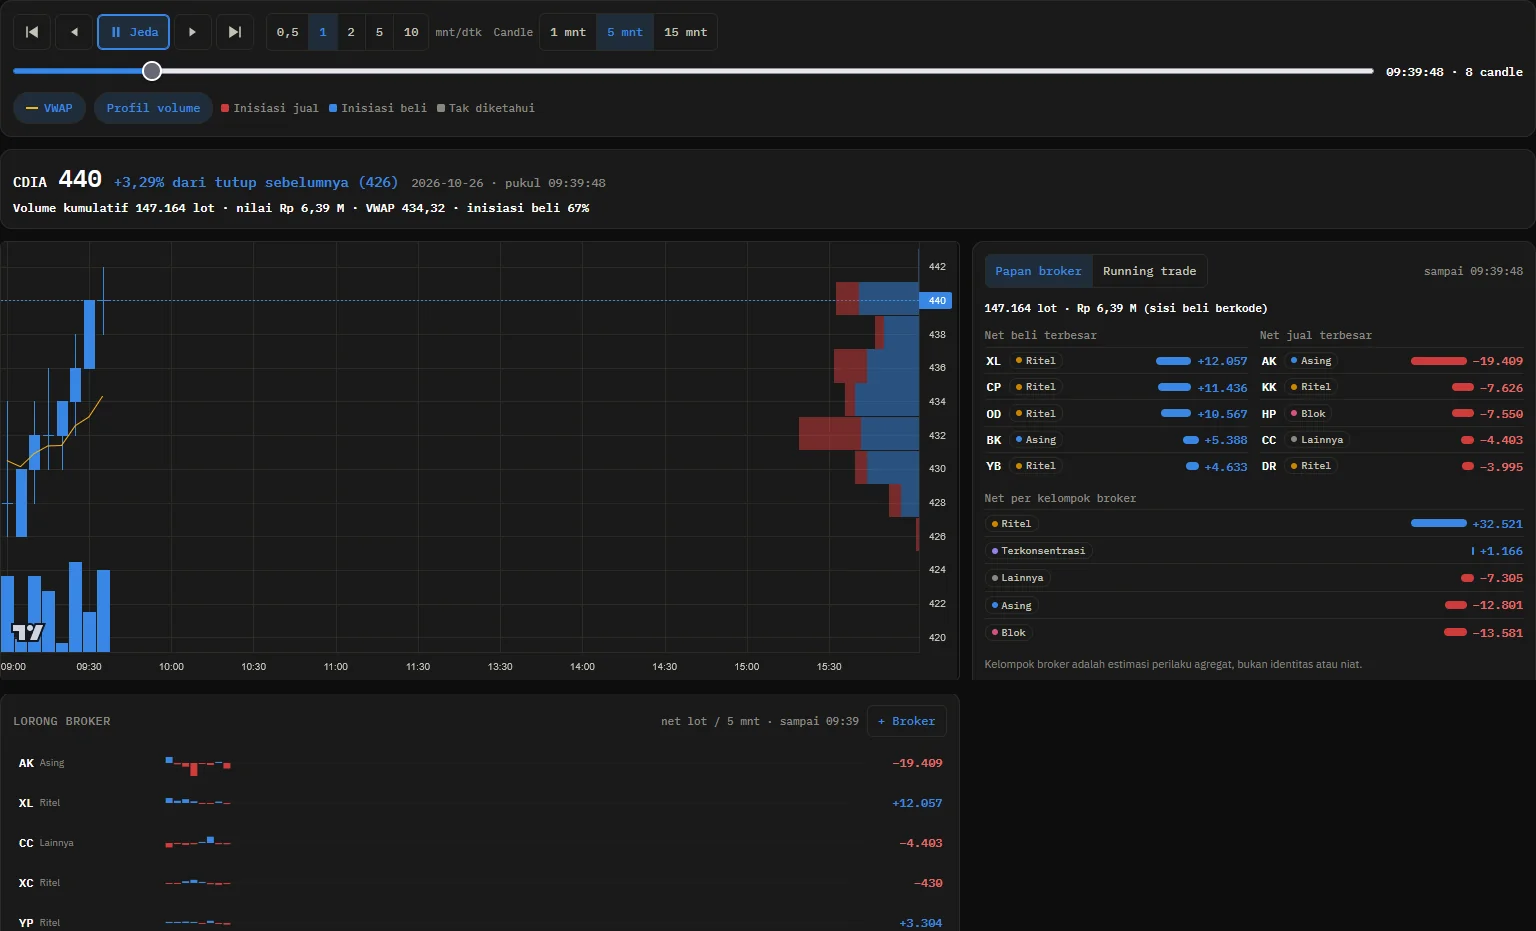Select broker YB in net beli list
The height and width of the screenshot is (931, 1536).
(x=1116, y=466)
